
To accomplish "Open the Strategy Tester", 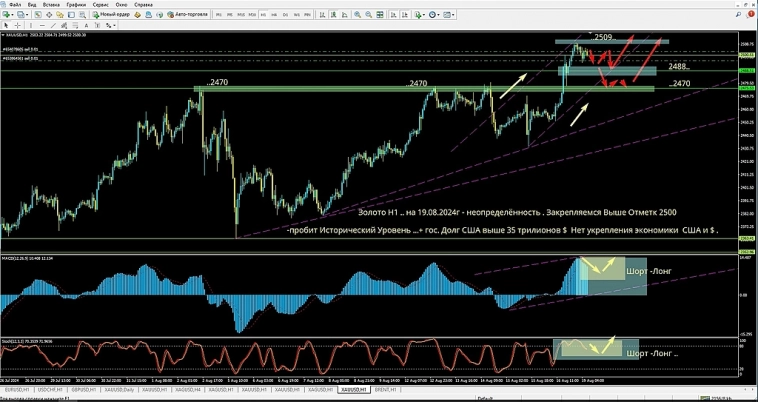I will 83,14.
